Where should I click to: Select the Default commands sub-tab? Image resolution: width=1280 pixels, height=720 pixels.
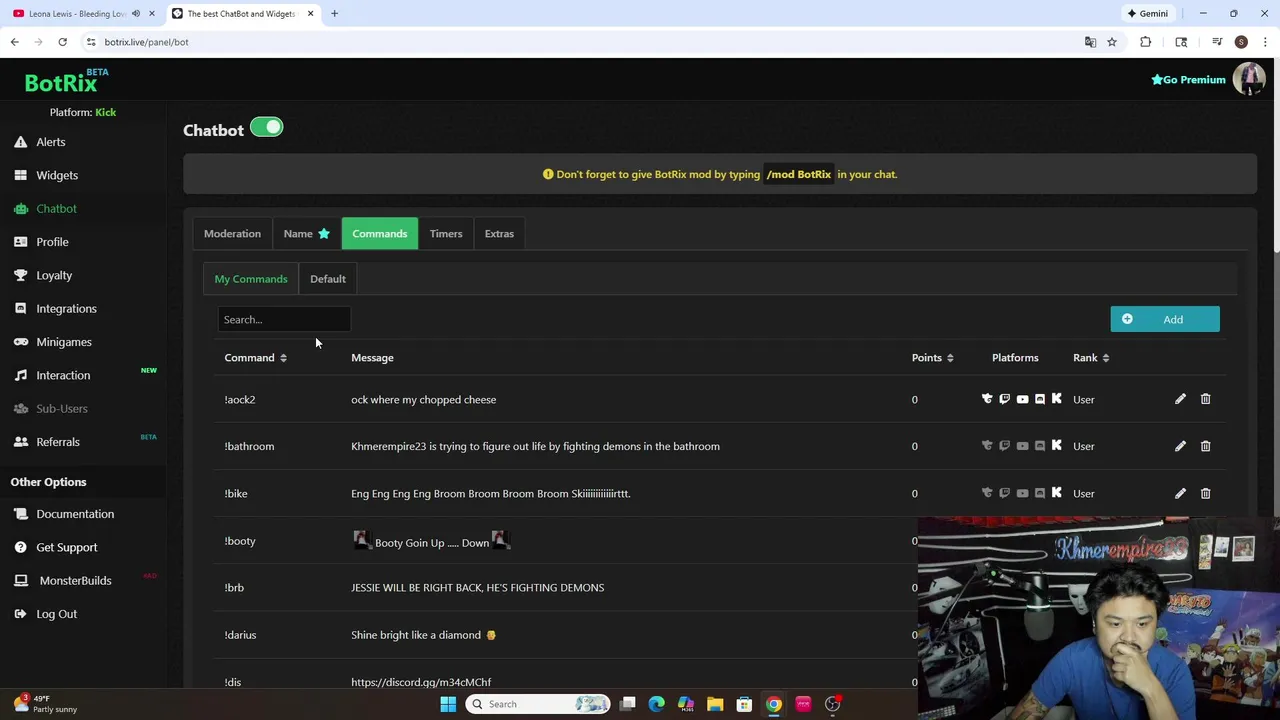pyautogui.click(x=328, y=279)
